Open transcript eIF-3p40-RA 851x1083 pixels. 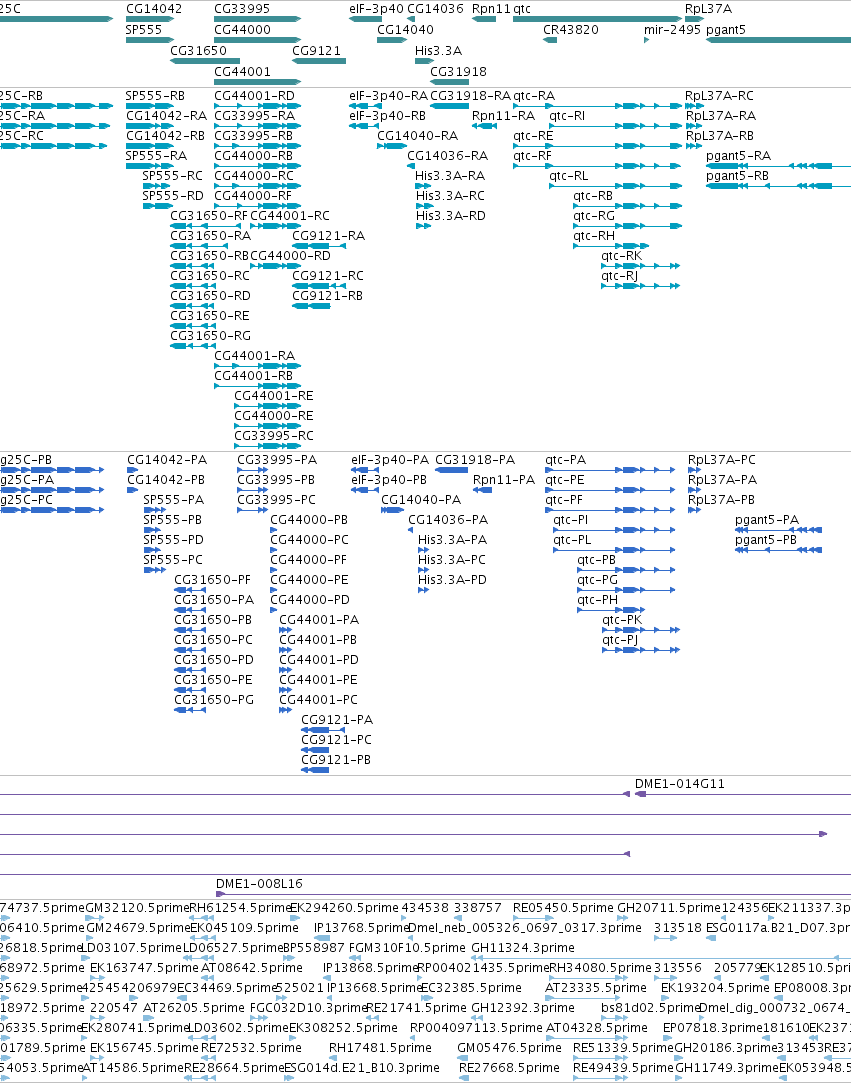[388, 96]
